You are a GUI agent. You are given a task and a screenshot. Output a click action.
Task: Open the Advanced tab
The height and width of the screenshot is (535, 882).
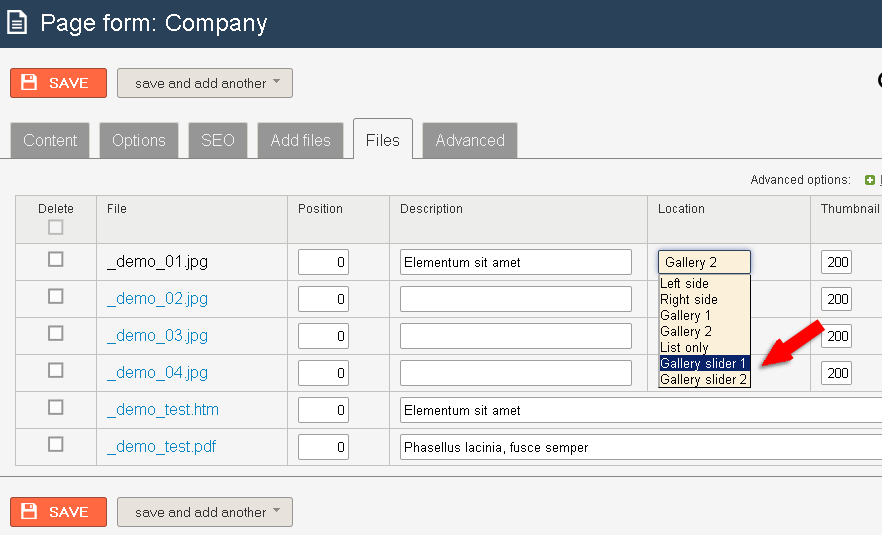click(470, 140)
